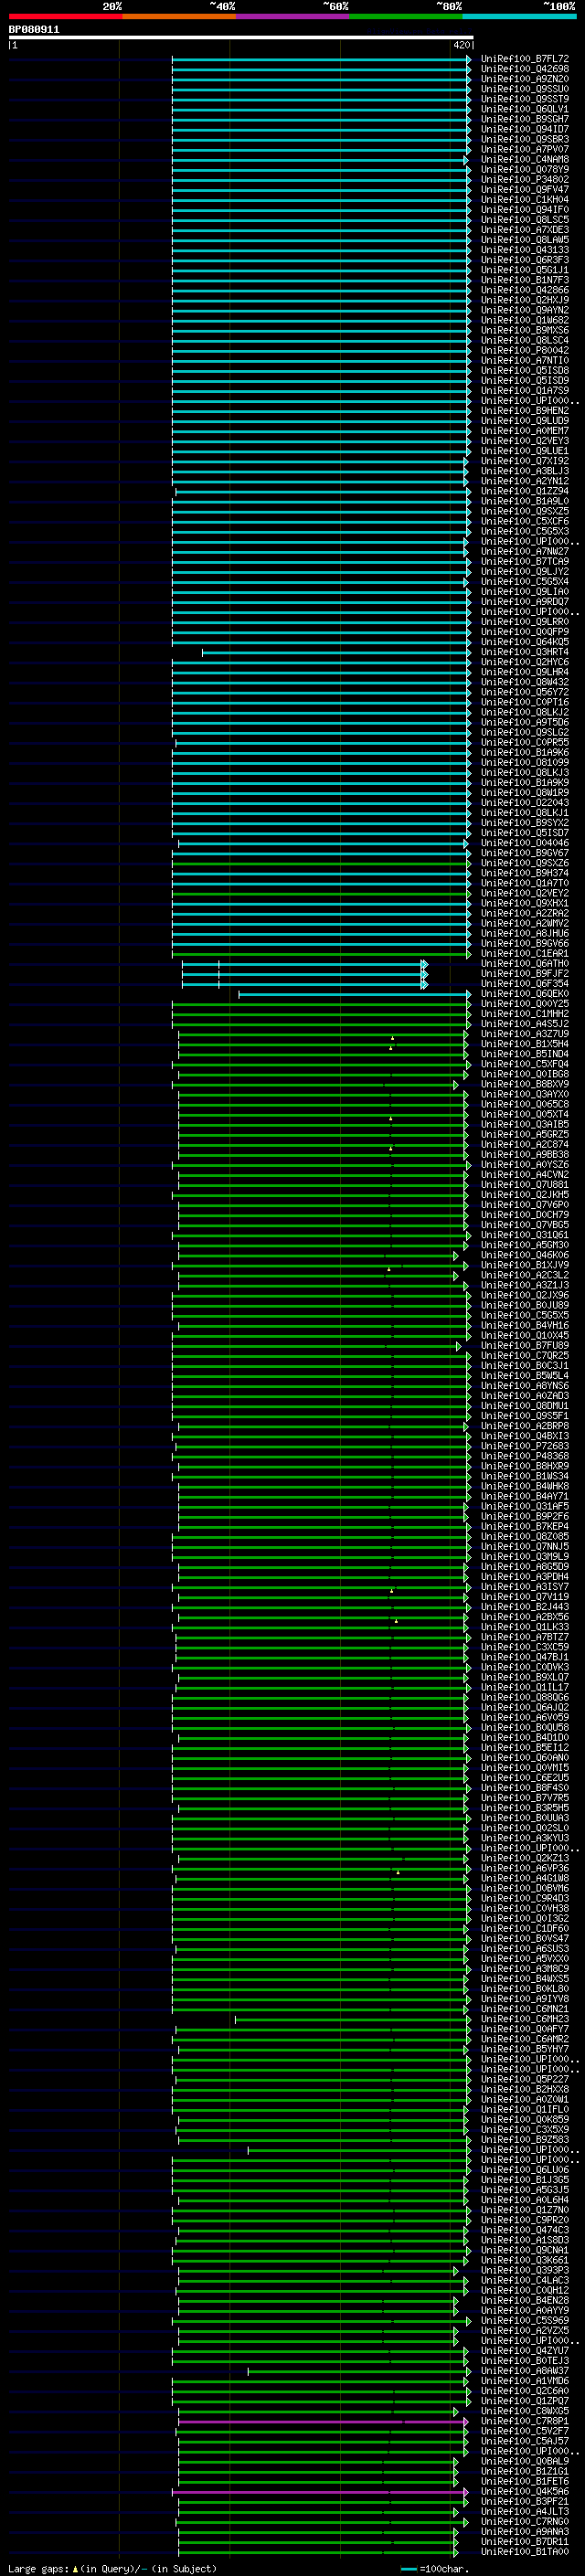The image size is (585, 2576).
Task: Select hit UniRef100_B9HEN2
Action: [x=525, y=411]
